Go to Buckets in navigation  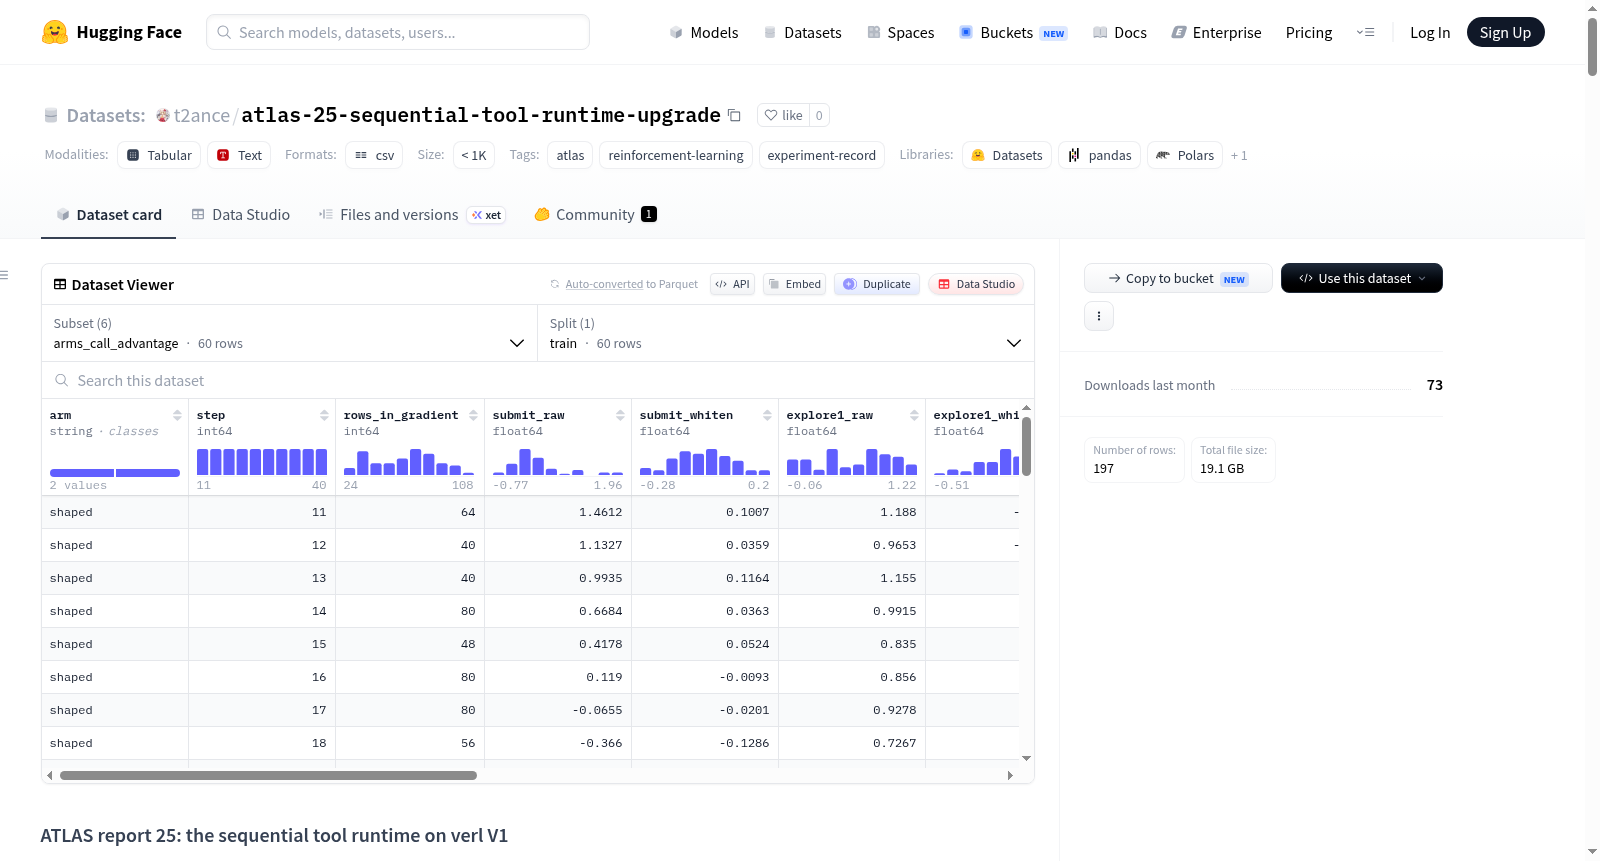point(1013,32)
